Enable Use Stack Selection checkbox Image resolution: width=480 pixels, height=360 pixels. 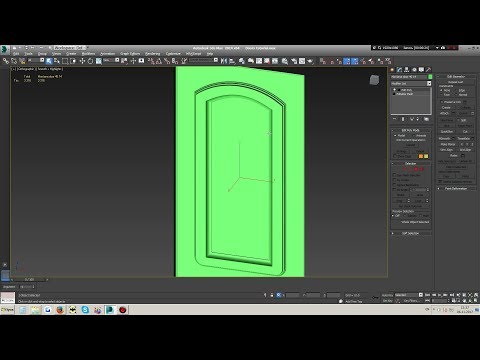tap(394, 175)
